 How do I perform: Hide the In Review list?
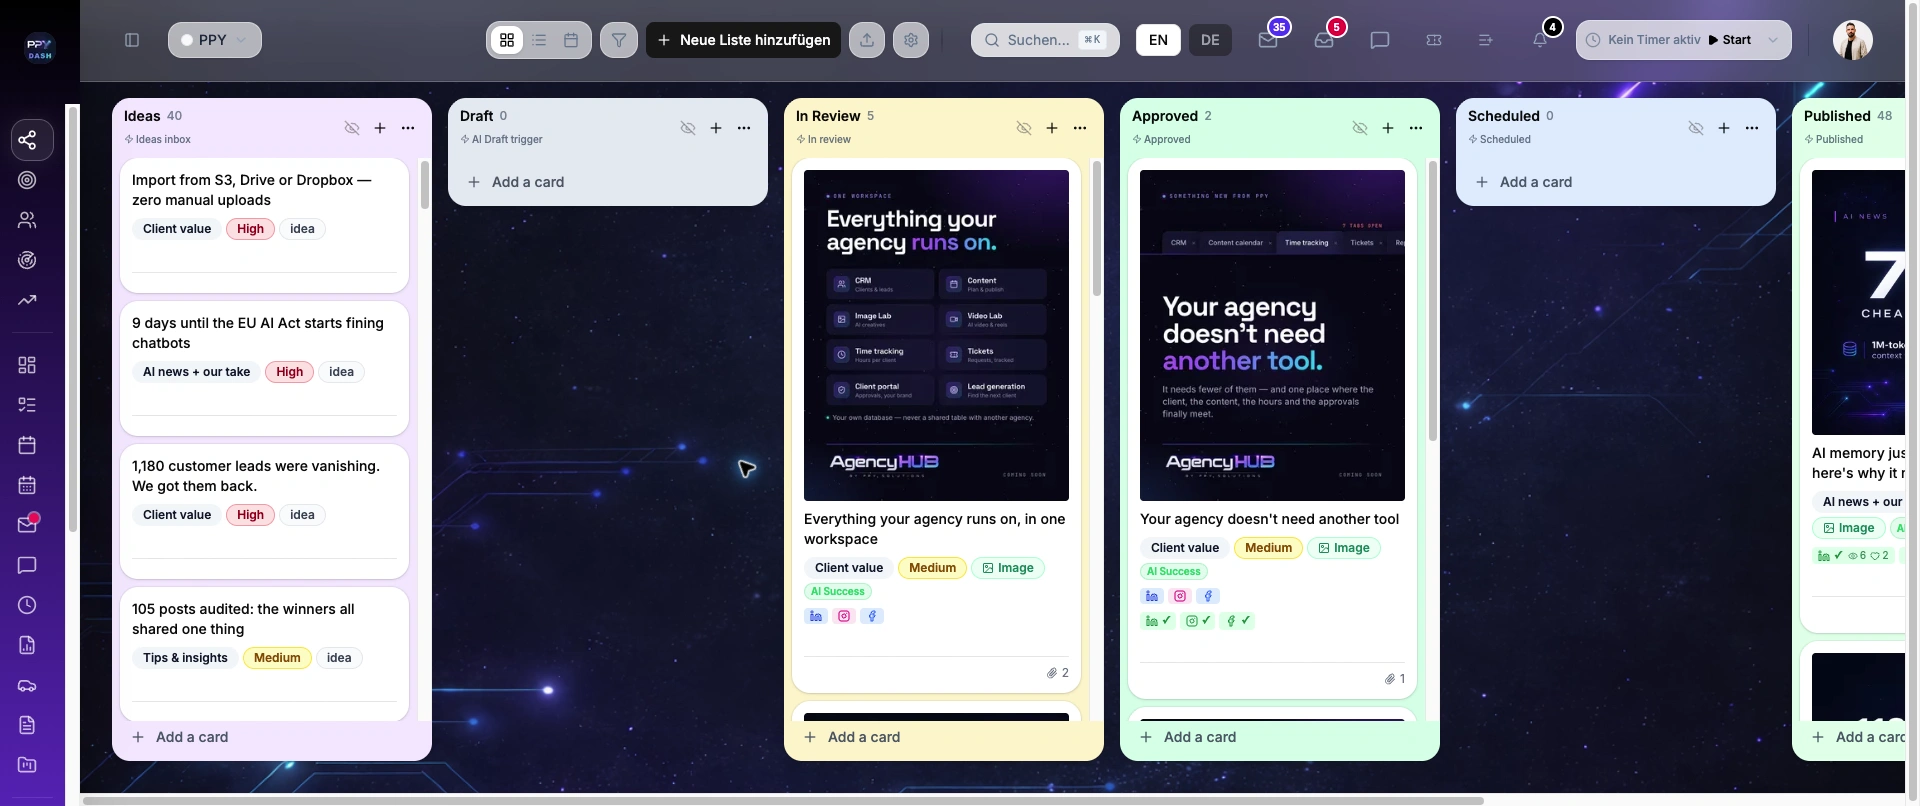(x=1024, y=128)
